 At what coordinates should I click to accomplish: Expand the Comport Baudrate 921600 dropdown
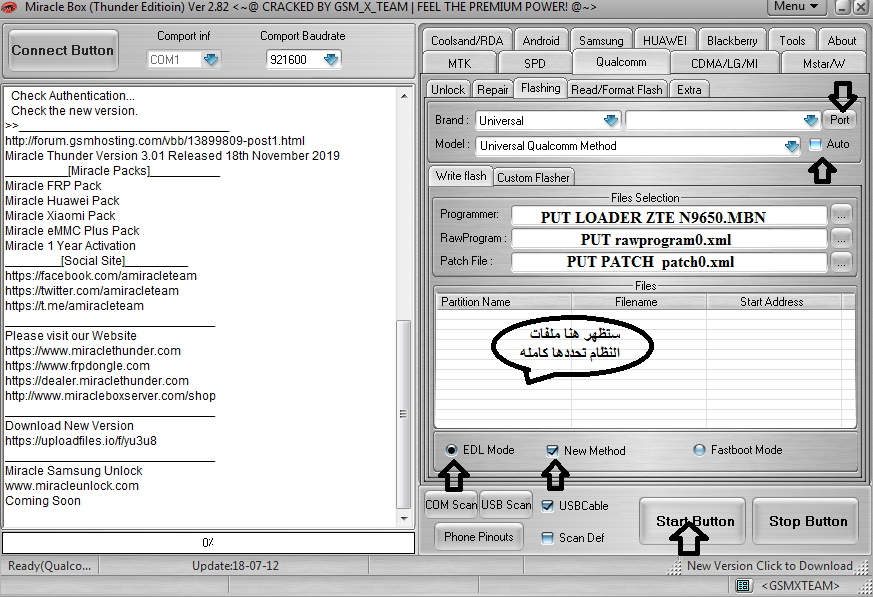(x=331, y=60)
